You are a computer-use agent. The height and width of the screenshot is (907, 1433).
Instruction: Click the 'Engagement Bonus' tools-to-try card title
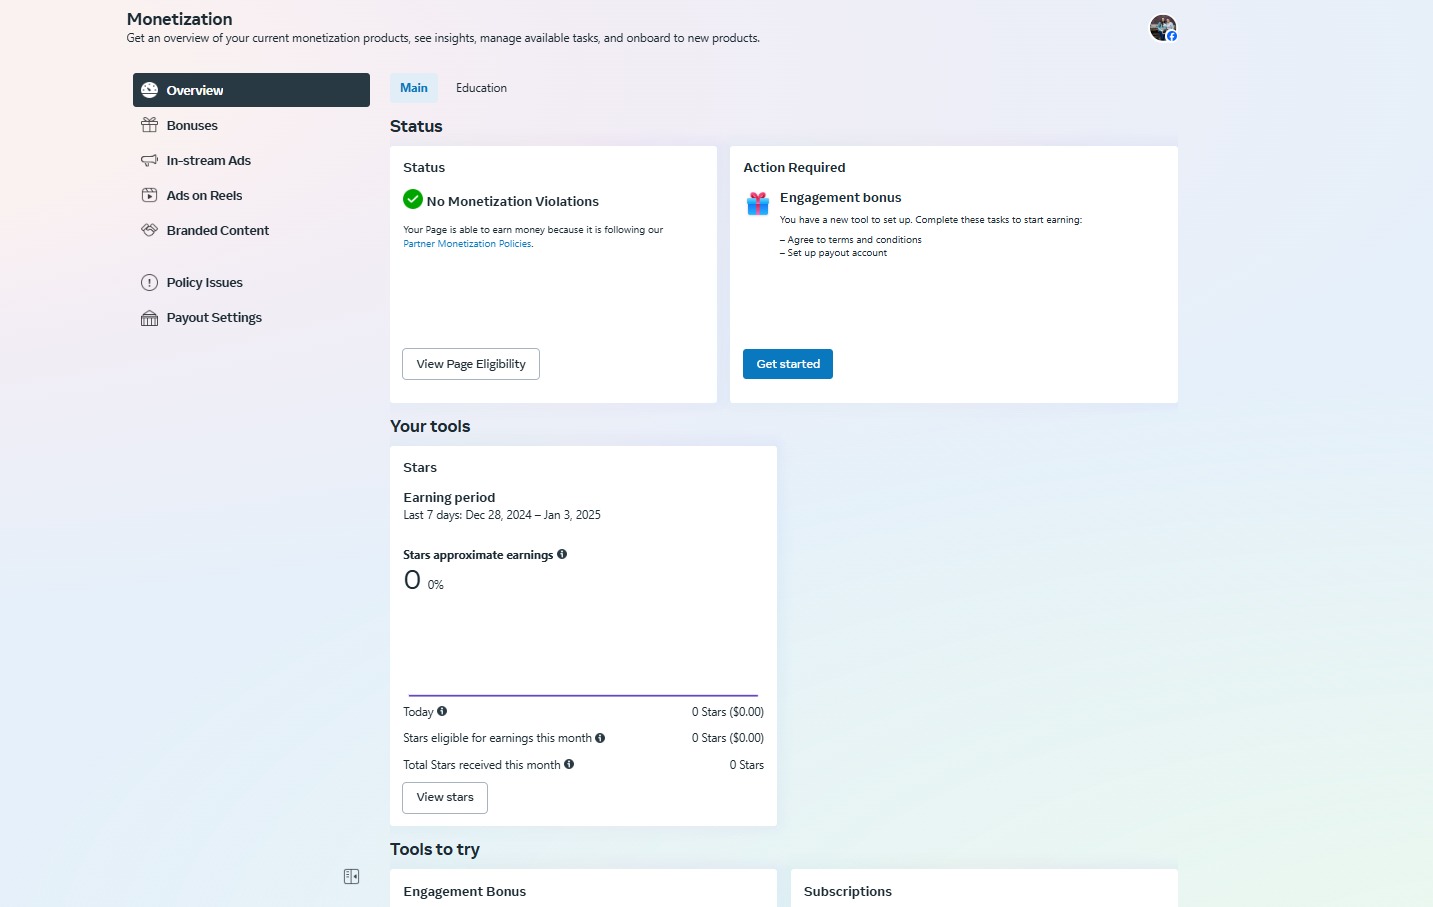click(x=464, y=891)
